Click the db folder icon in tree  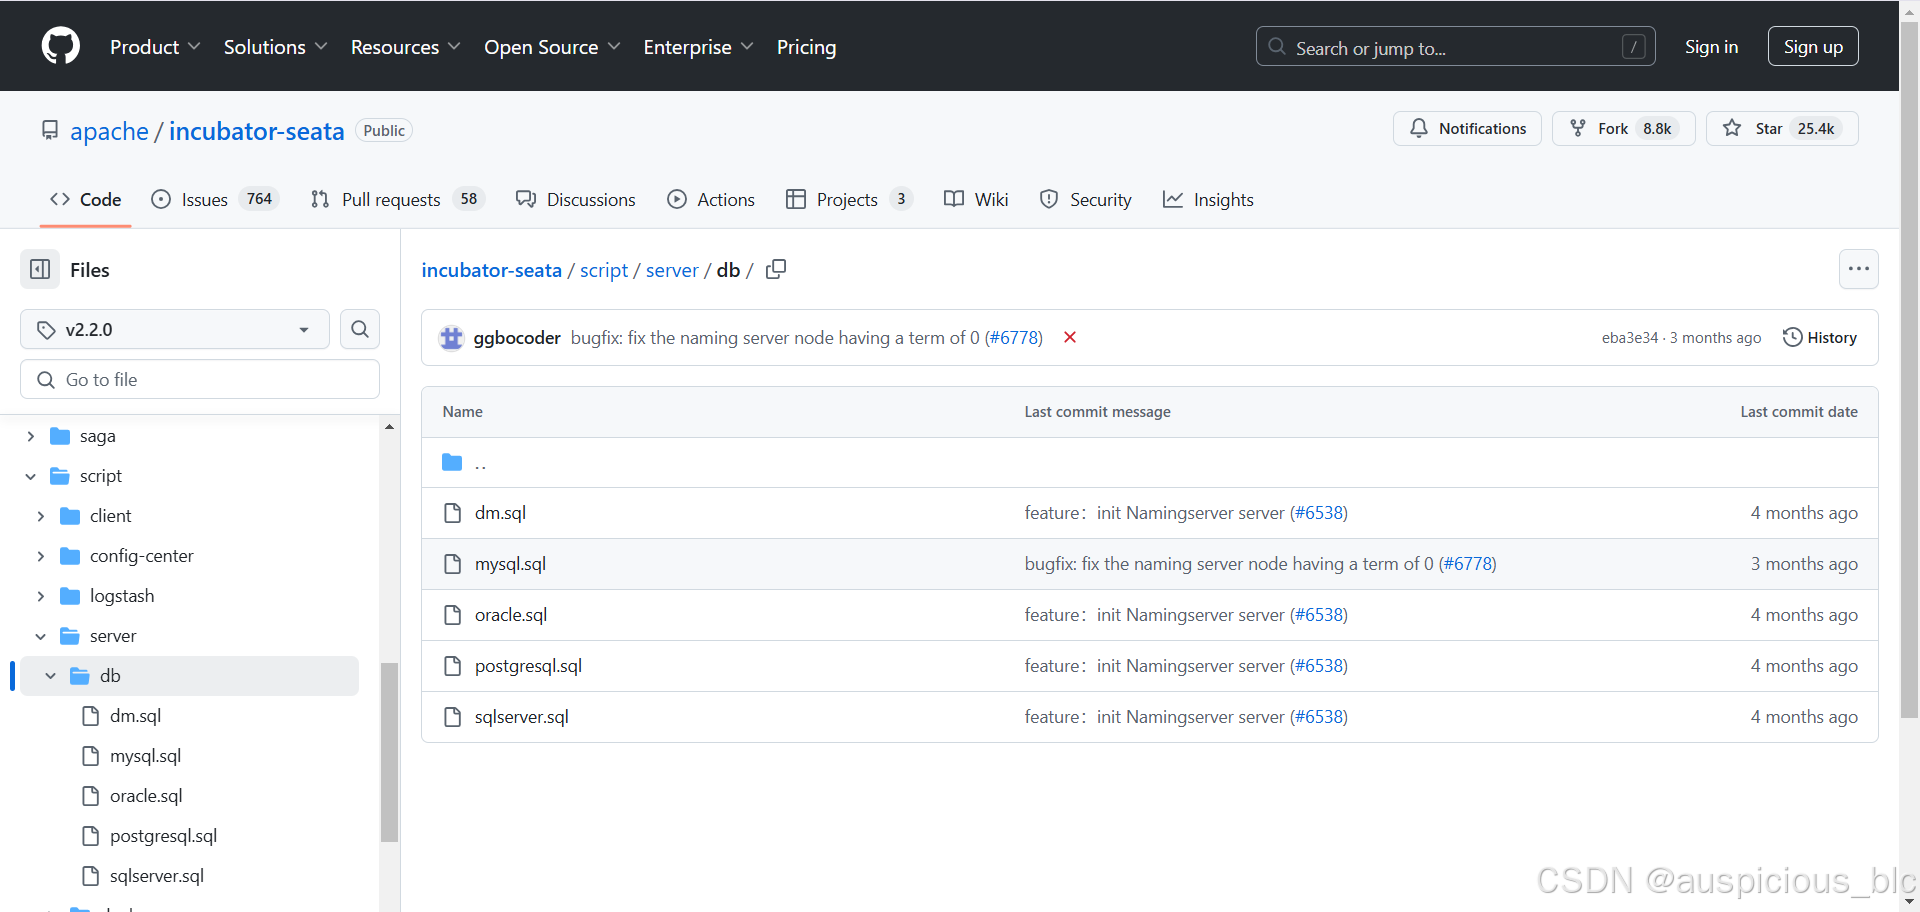point(80,676)
